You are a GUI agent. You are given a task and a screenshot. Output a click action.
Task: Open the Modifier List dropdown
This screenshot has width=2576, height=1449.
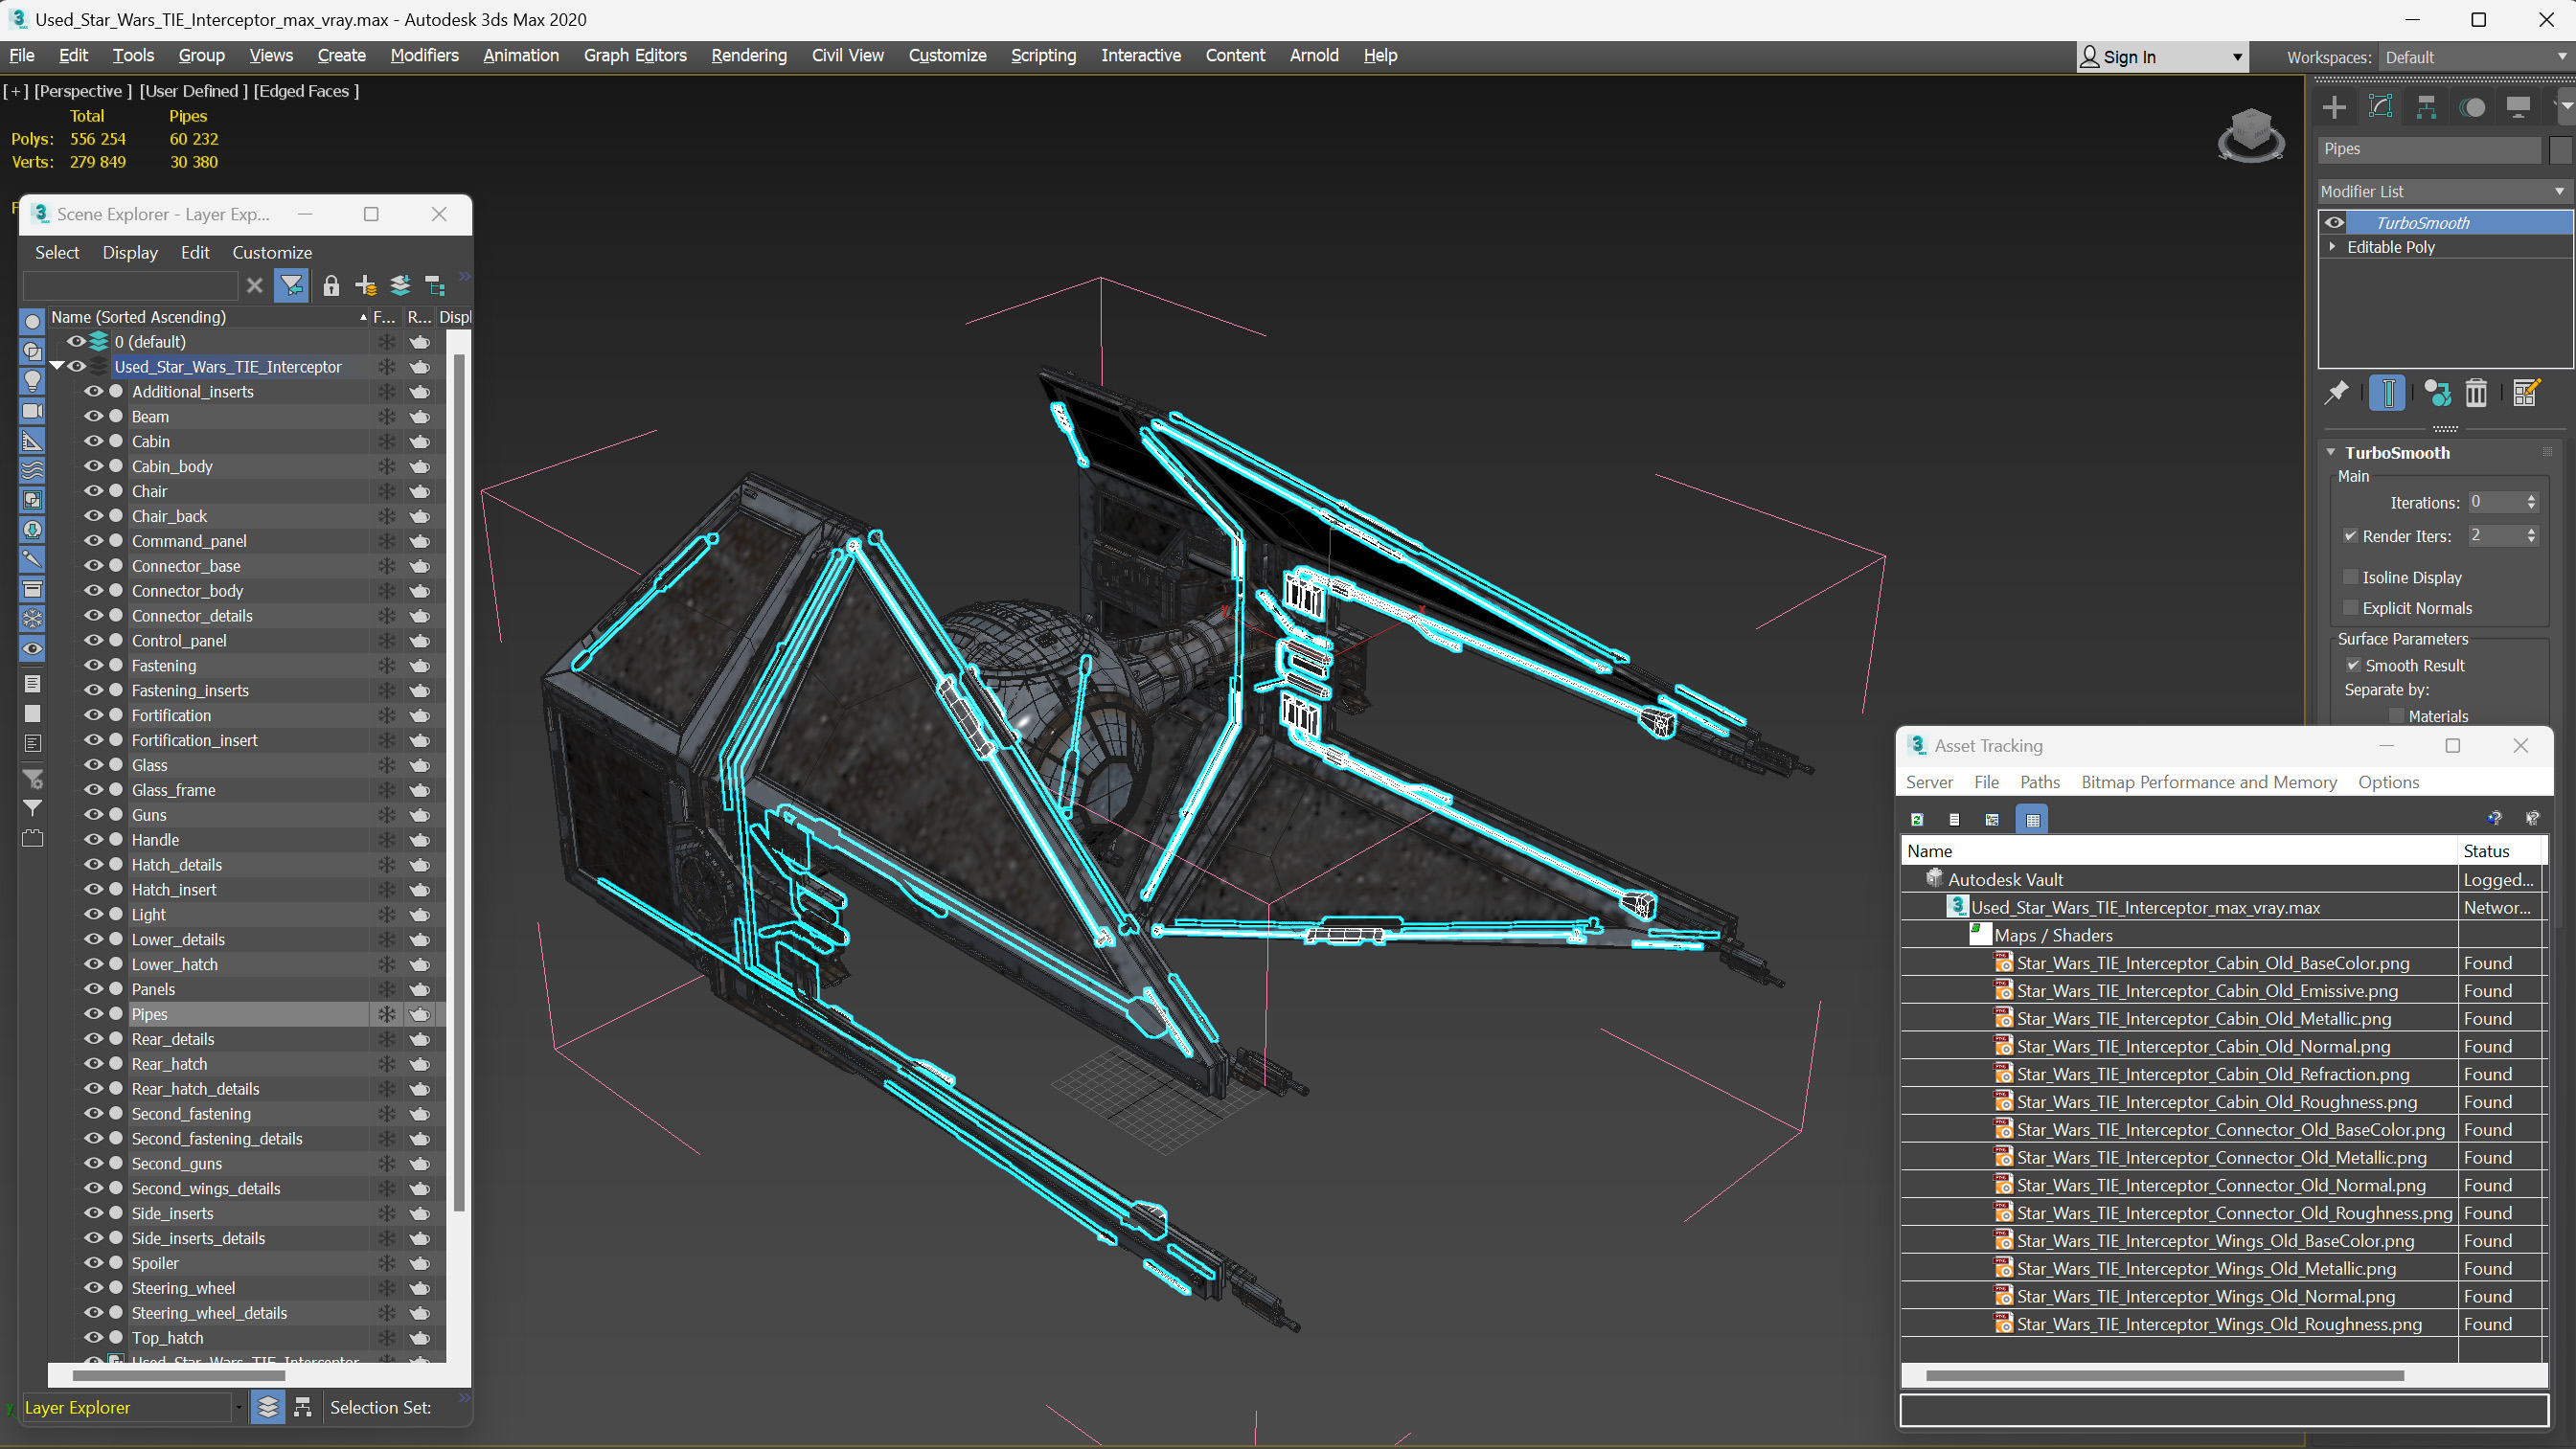(x=2444, y=191)
